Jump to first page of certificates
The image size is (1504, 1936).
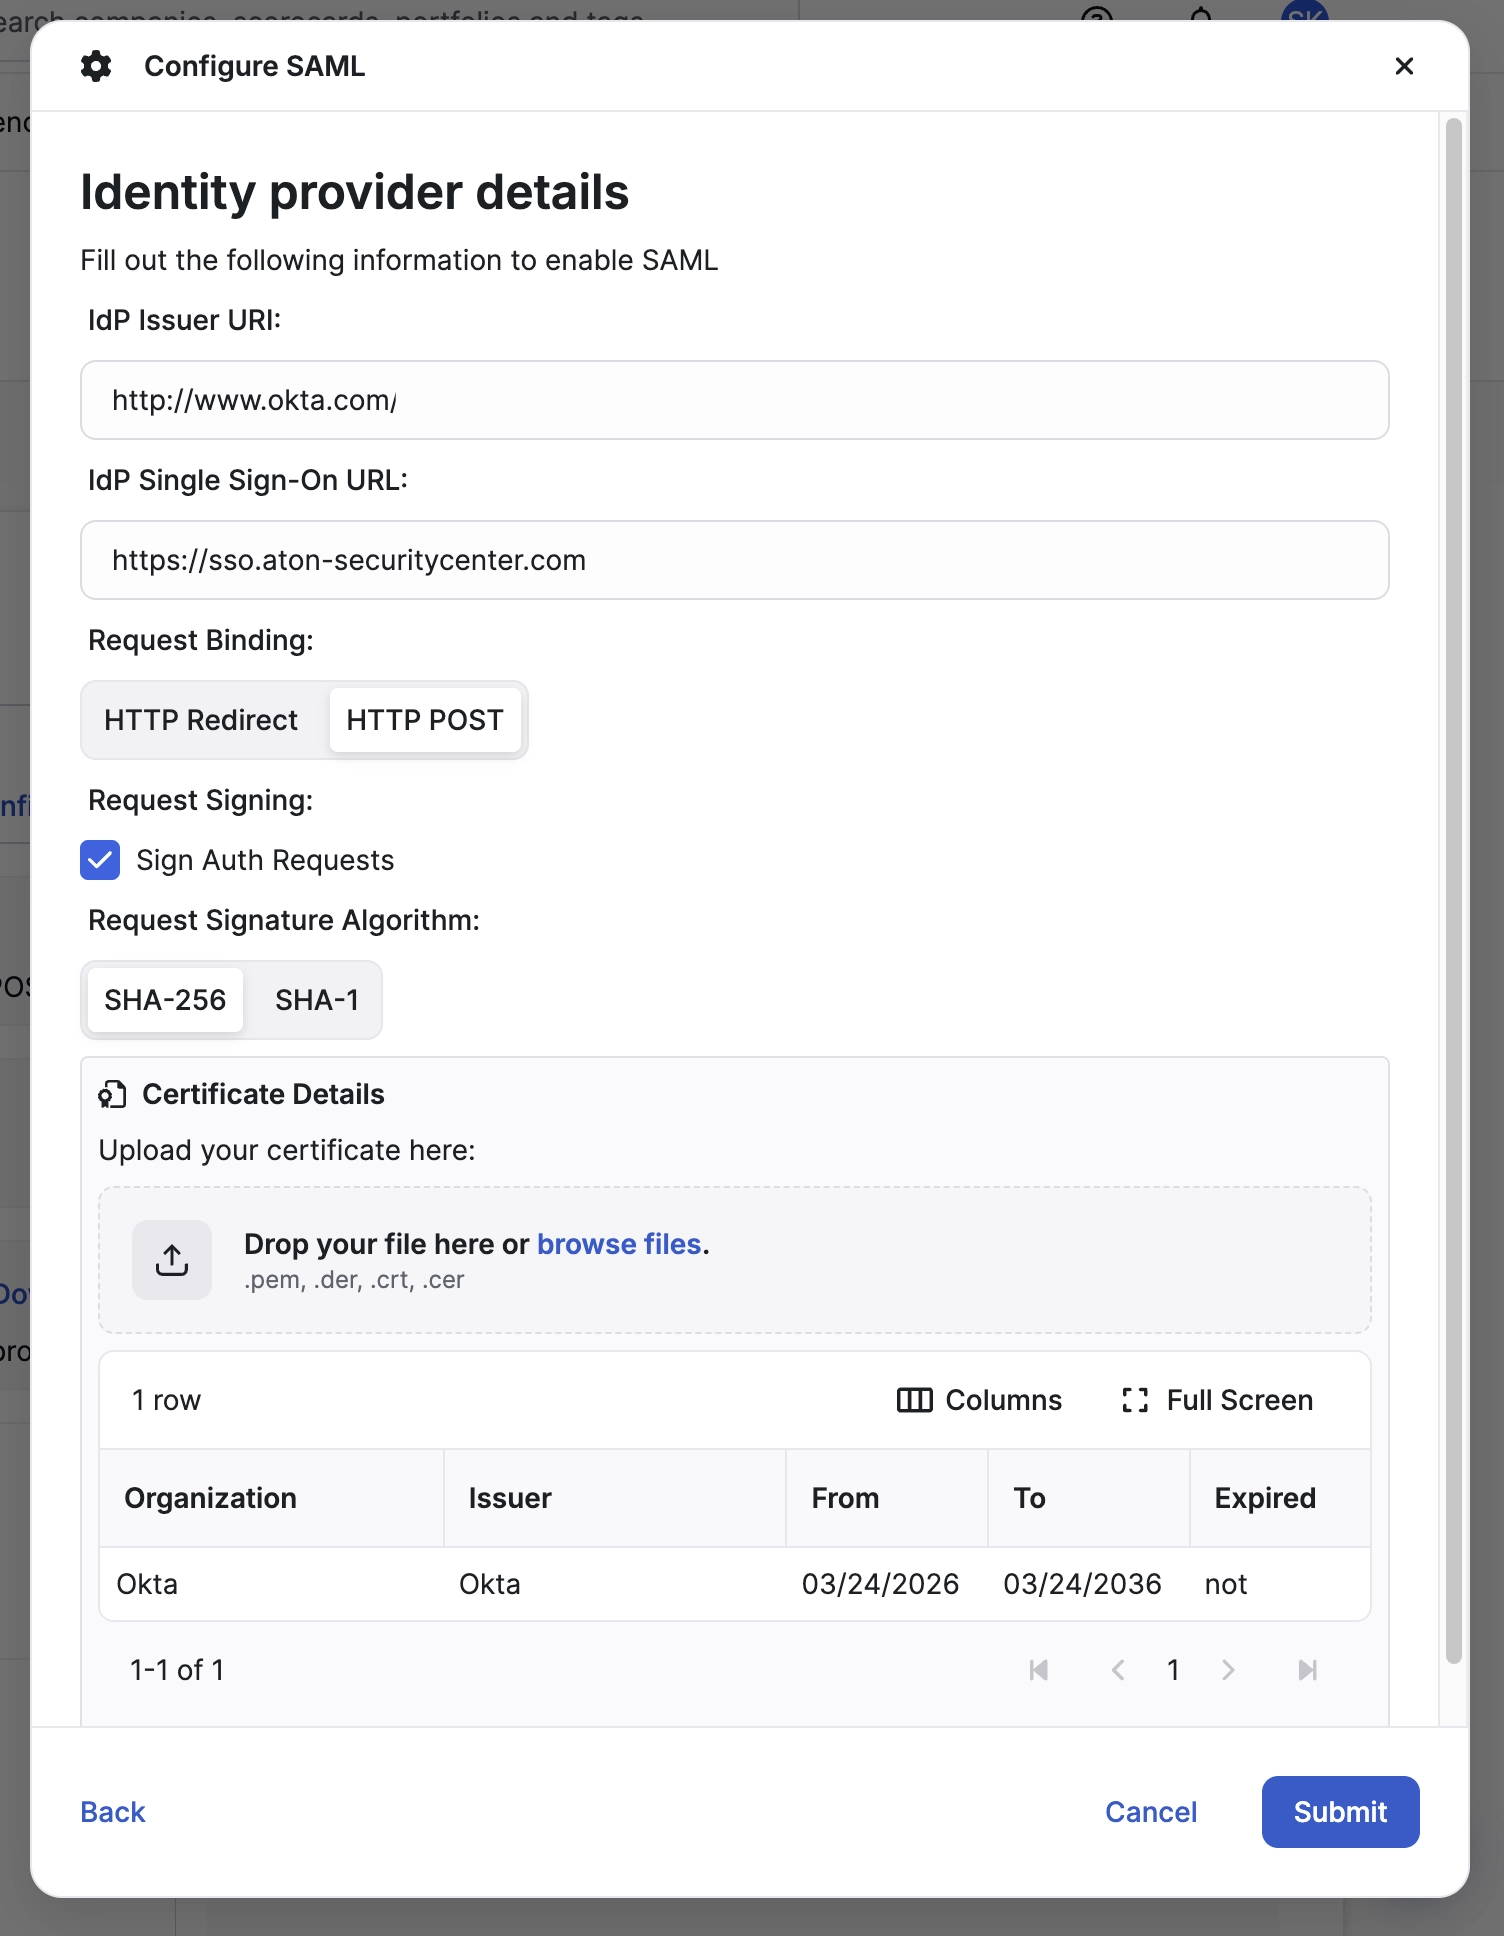coord(1039,1670)
